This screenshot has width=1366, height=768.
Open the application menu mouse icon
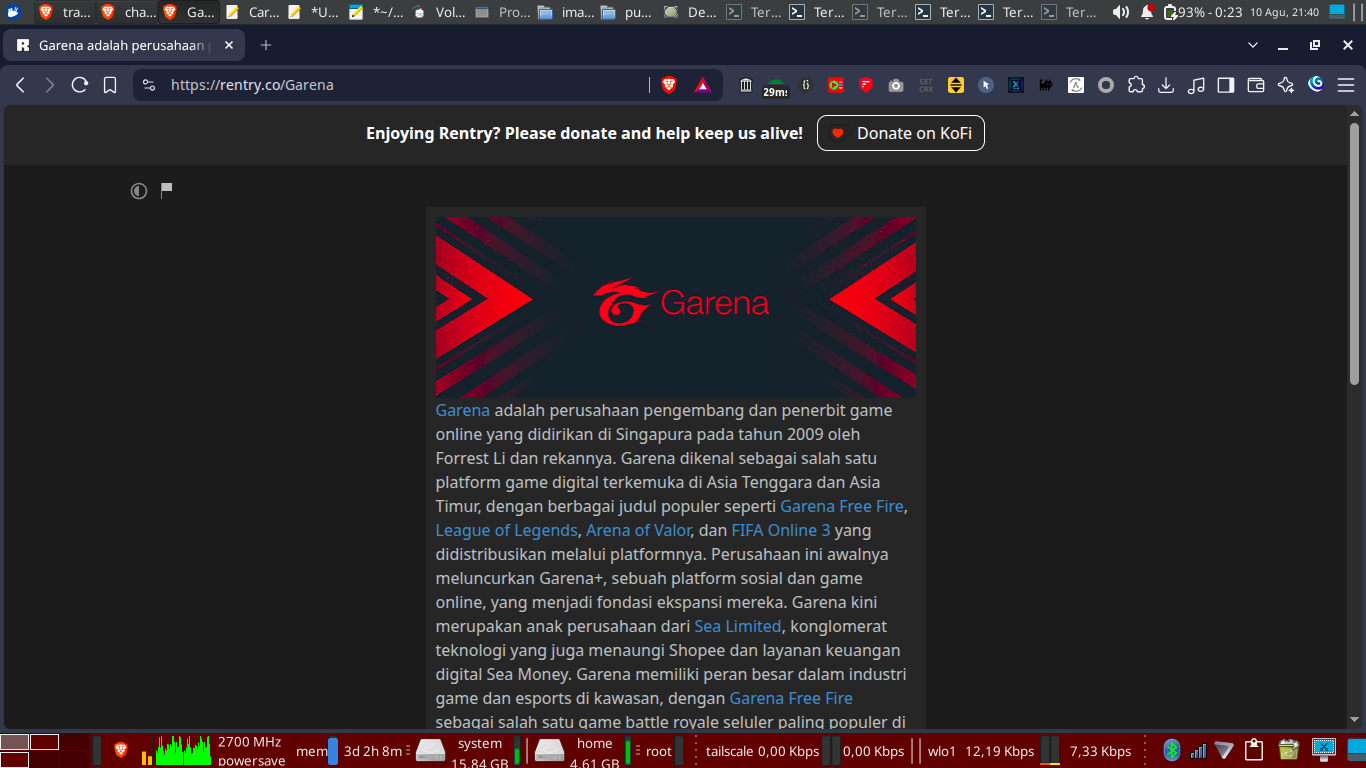tap(12, 12)
